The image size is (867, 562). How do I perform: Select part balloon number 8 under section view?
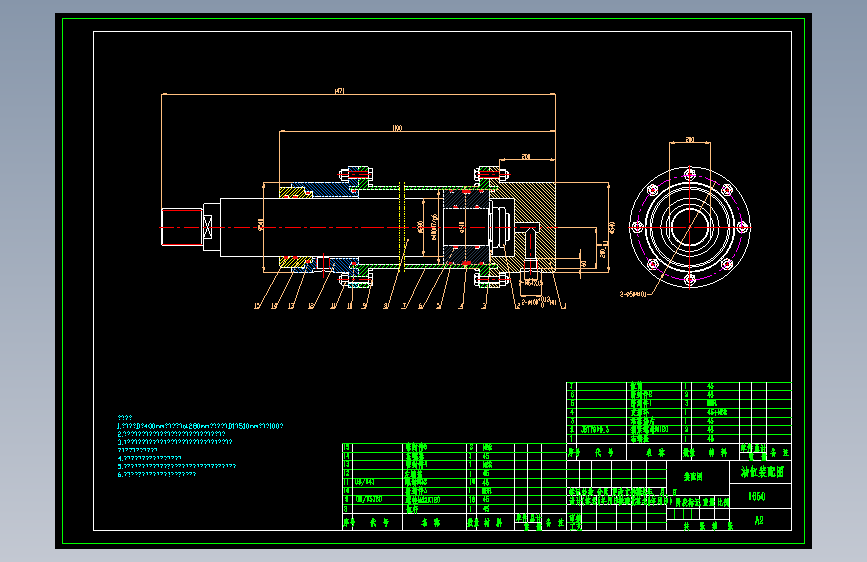[385, 306]
